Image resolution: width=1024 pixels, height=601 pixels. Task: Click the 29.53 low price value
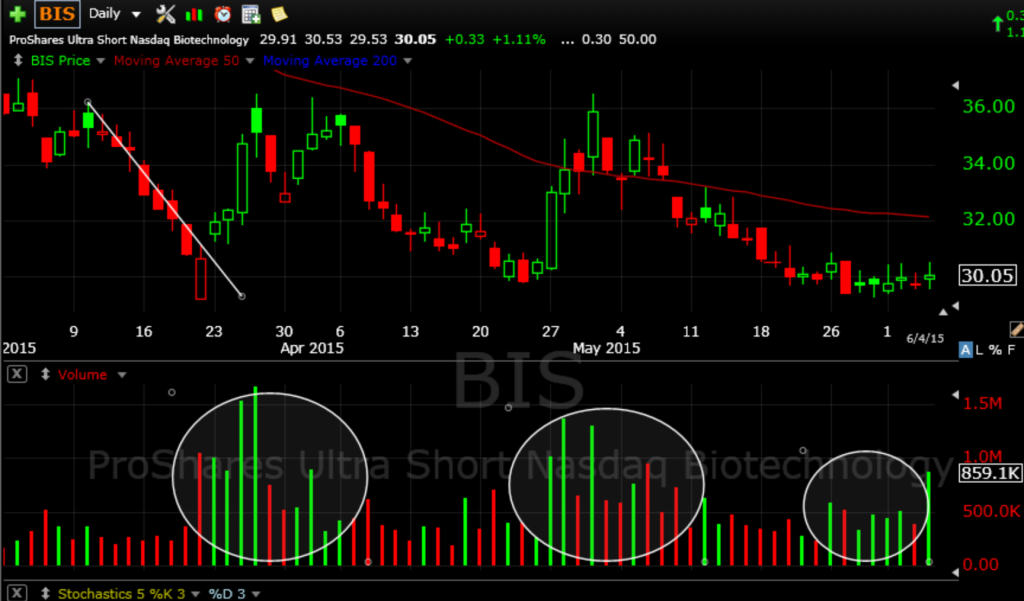pos(368,39)
